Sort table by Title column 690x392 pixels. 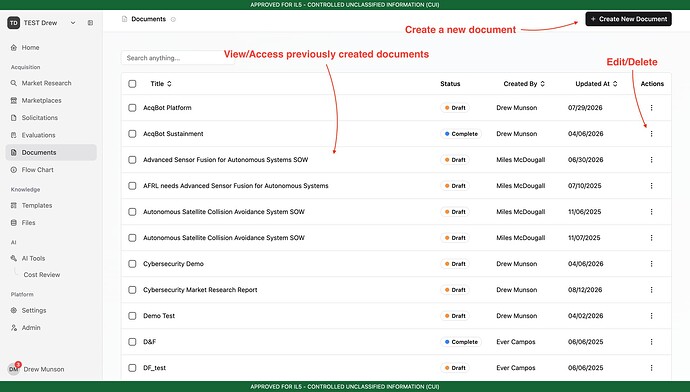click(161, 84)
